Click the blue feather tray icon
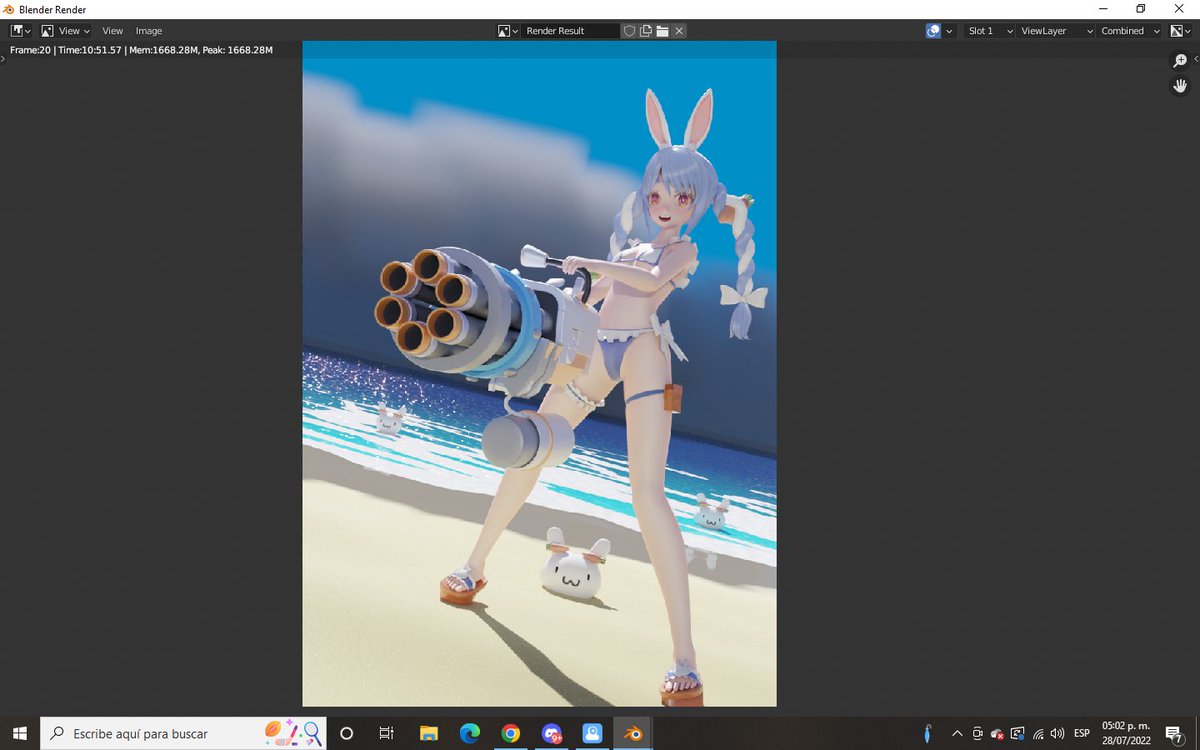 coord(929,733)
